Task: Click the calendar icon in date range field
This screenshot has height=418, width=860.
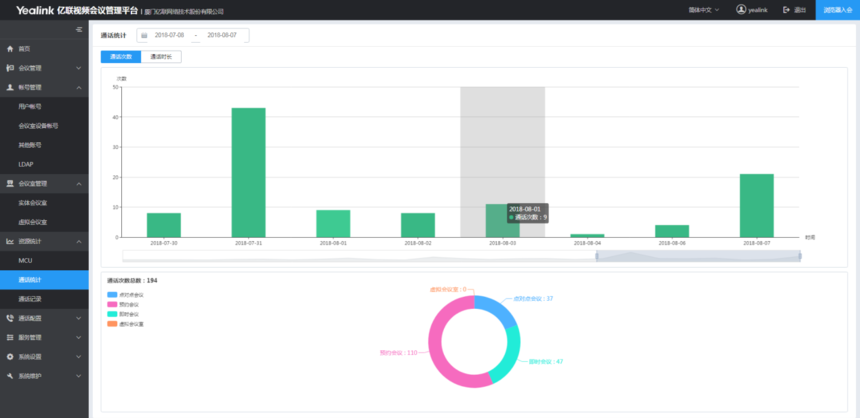Action: [x=144, y=35]
